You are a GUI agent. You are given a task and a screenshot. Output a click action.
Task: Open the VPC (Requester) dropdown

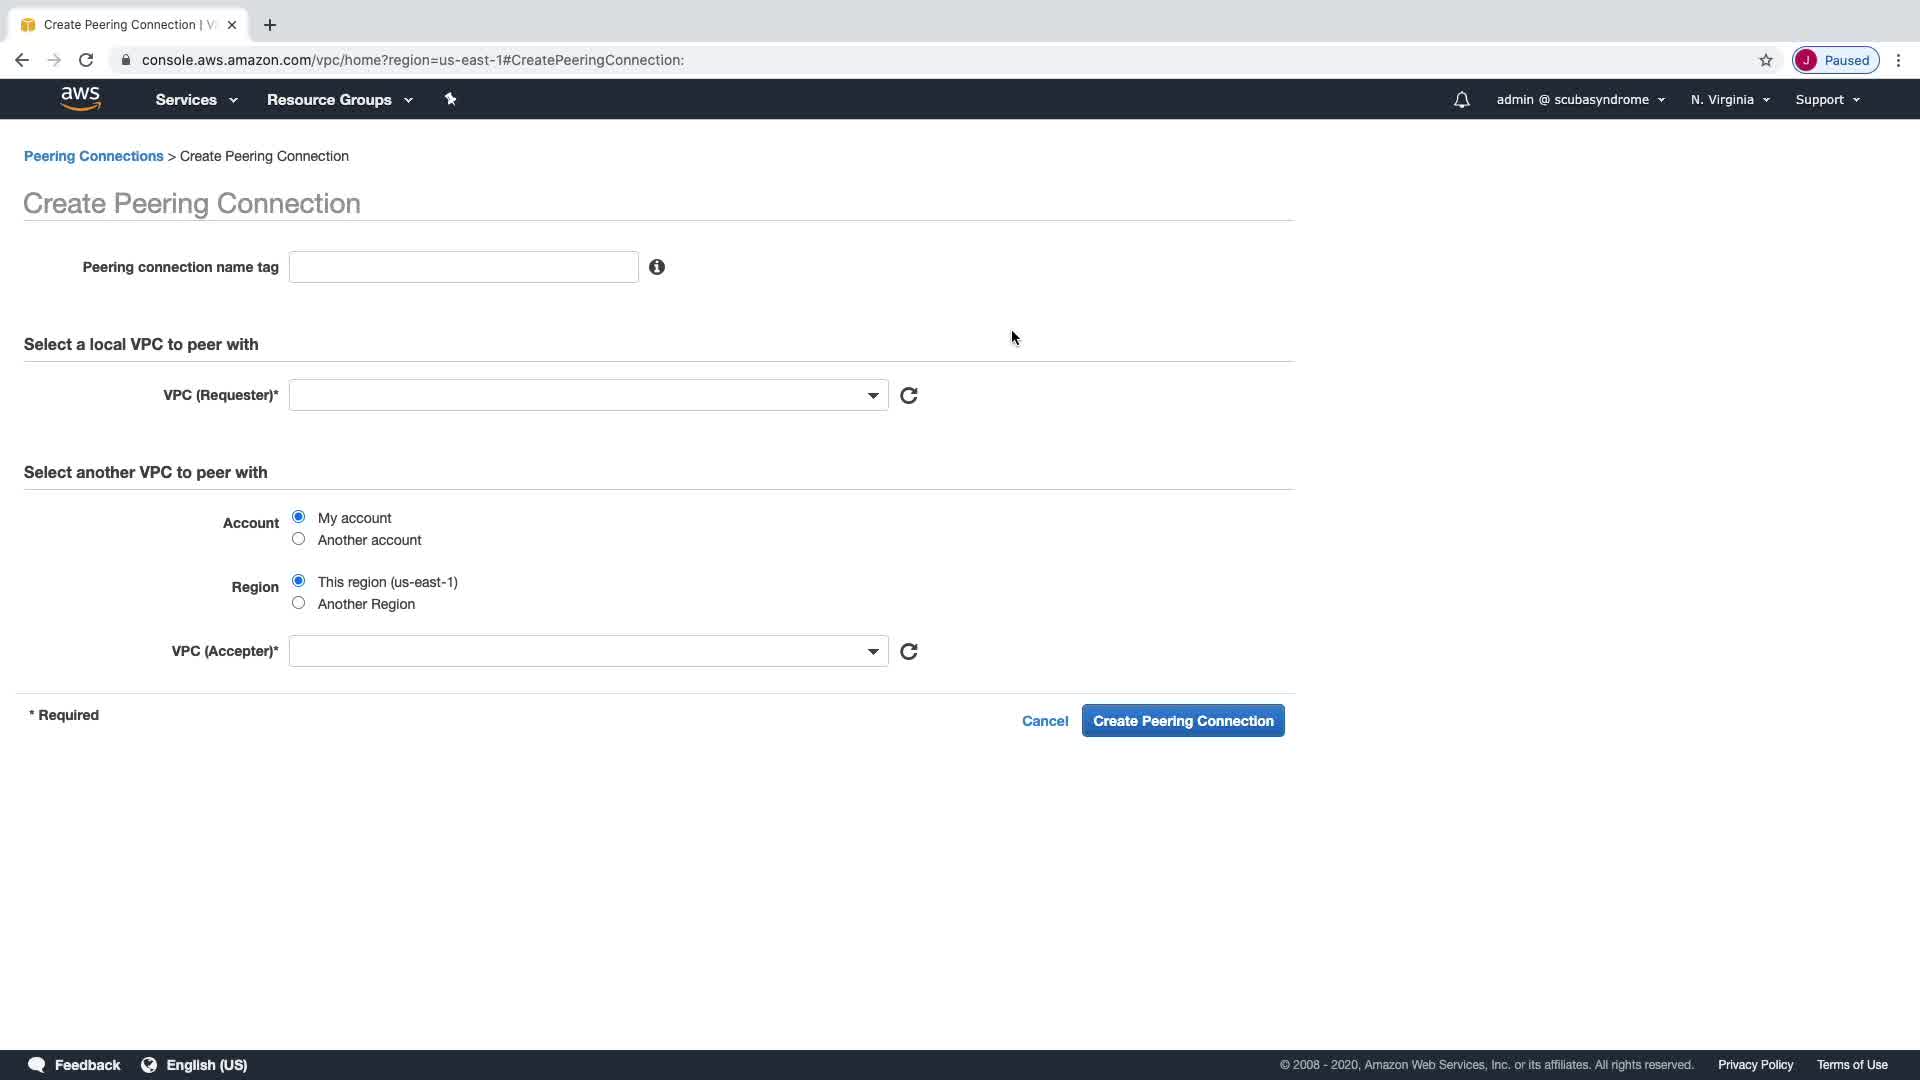tap(588, 396)
